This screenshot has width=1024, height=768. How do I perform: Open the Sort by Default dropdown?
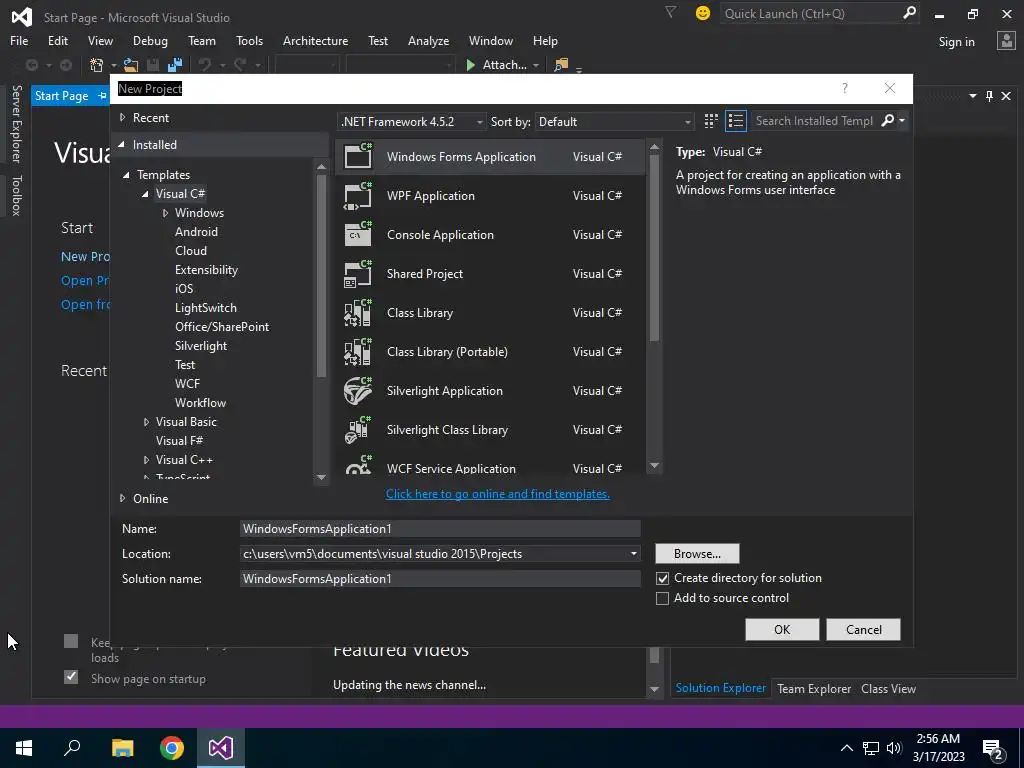tap(614, 121)
